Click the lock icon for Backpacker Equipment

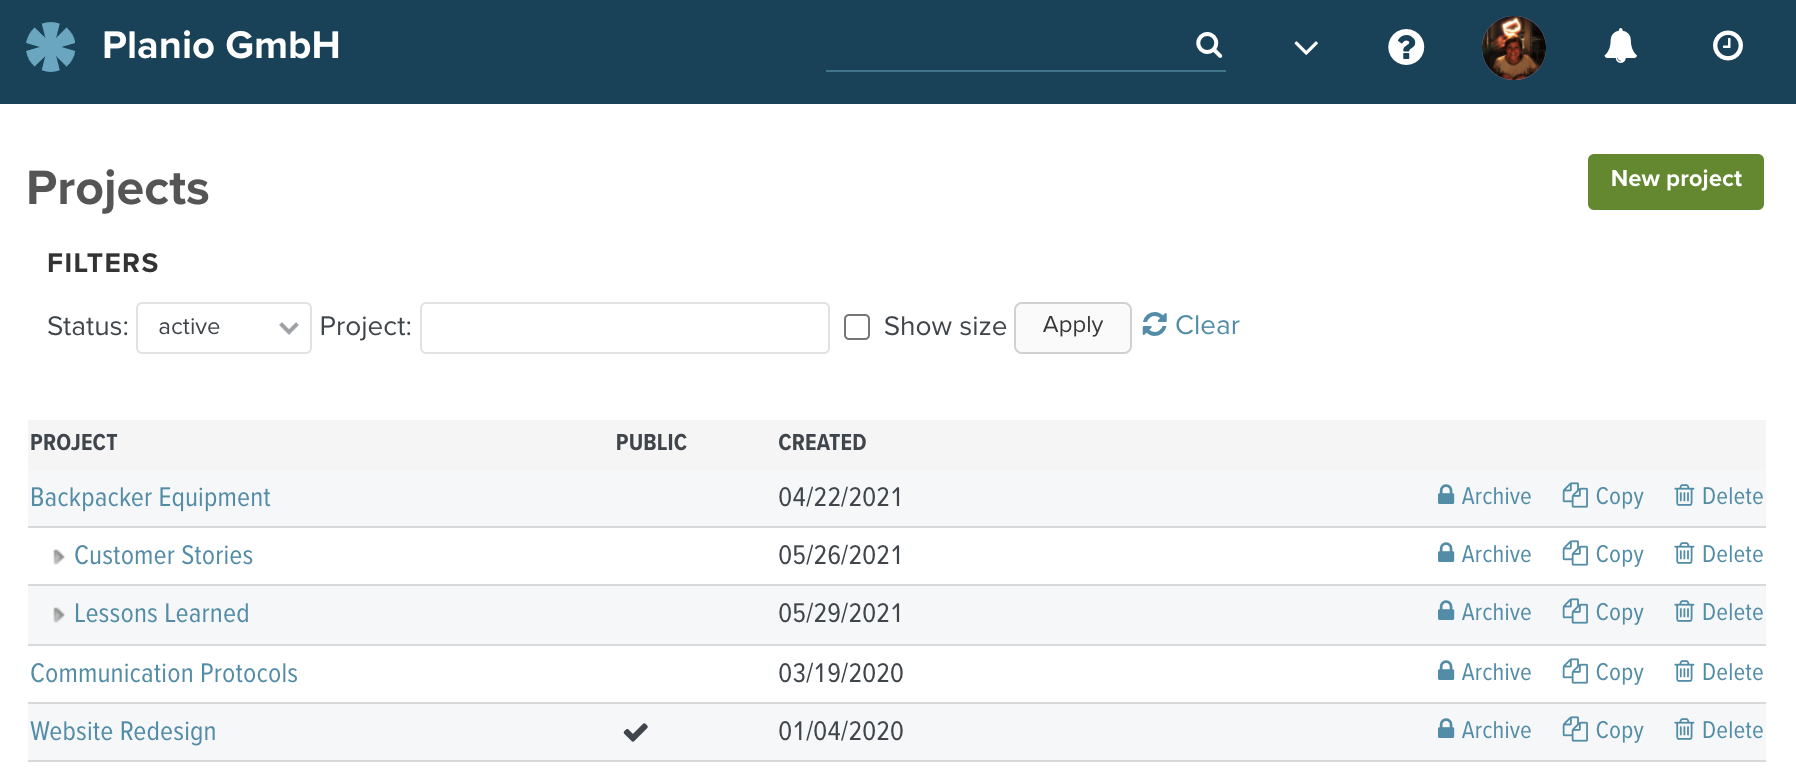pos(1446,495)
